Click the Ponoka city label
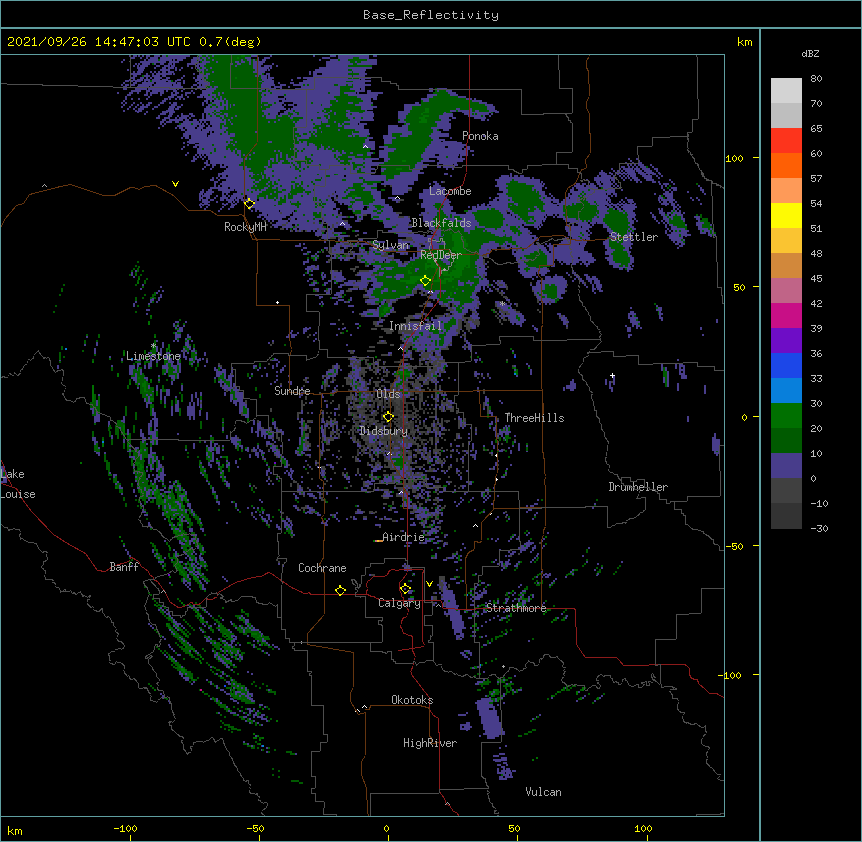862x842 pixels. click(x=480, y=136)
